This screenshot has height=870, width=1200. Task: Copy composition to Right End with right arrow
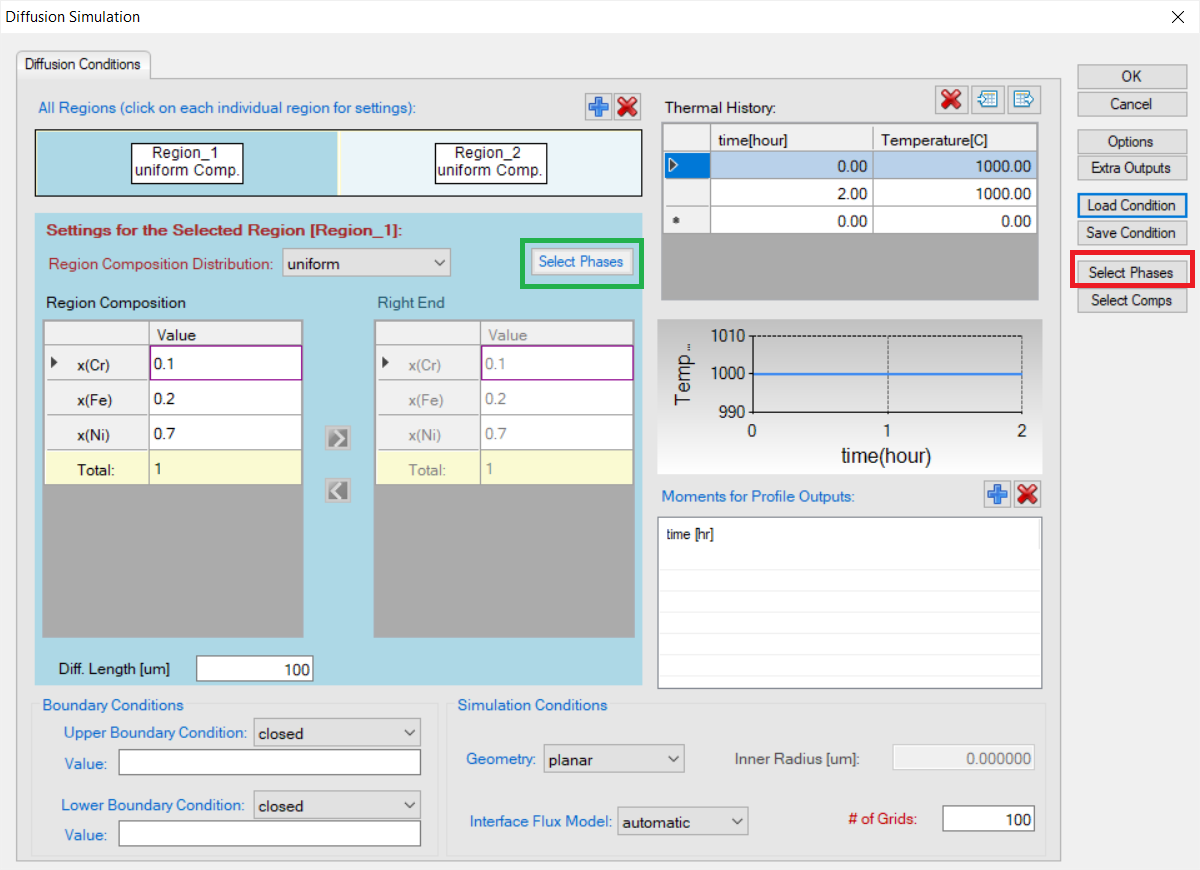pyautogui.click(x=338, y=437)
